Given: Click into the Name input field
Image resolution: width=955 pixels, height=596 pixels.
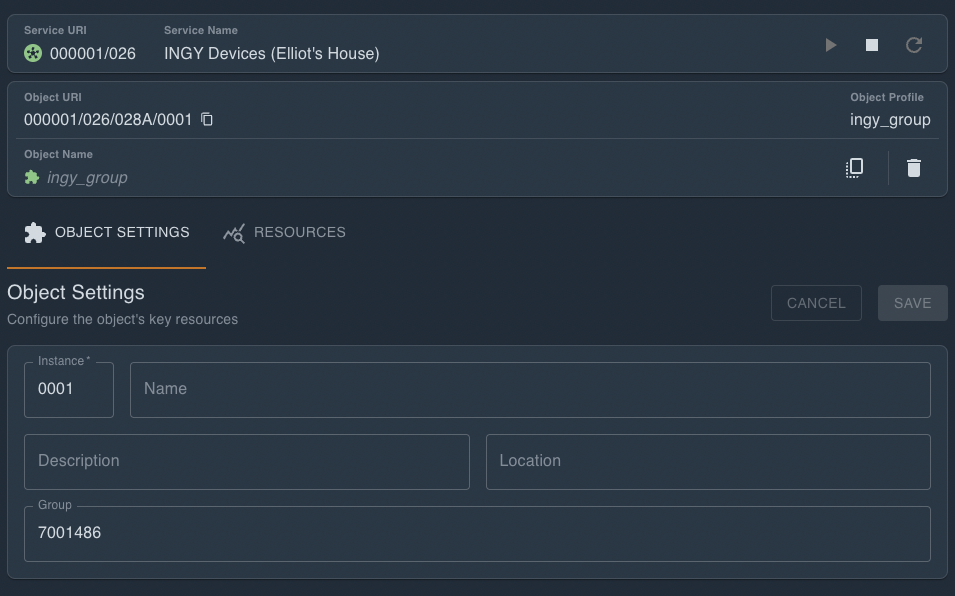Looking at the screenshot, I should coord(530,389).
